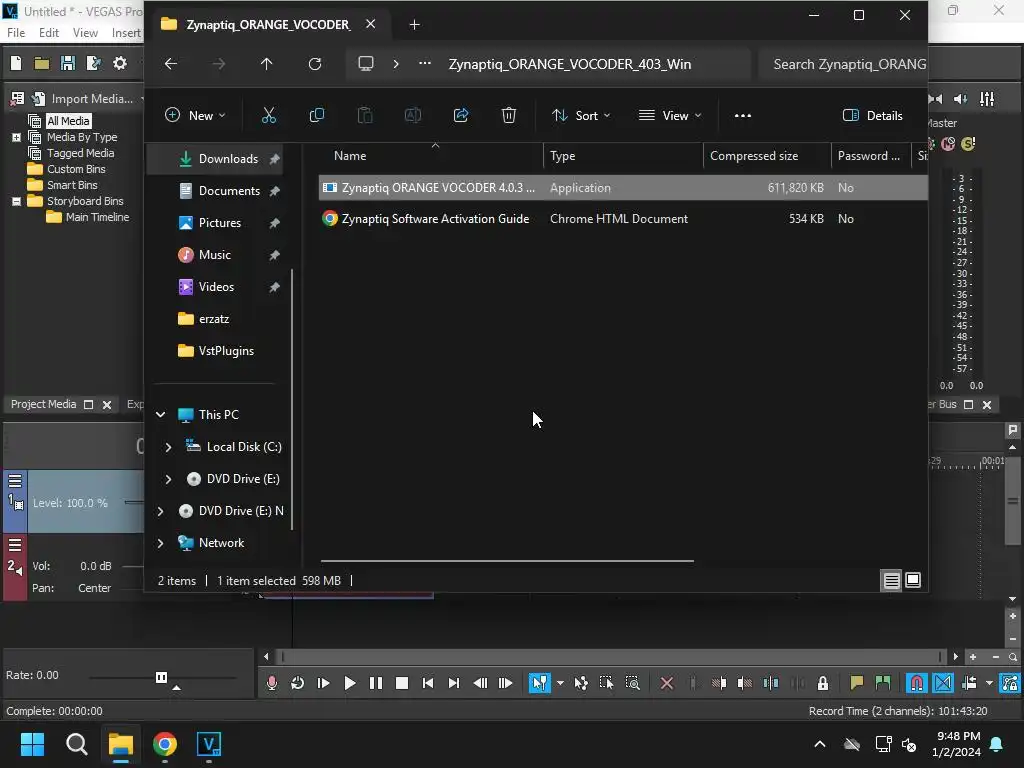Image resolution: width=1024 pixels, height=768 pixels.
Task: Click the Explorer file list horizontal scrollbar
Action: [507, 560]
